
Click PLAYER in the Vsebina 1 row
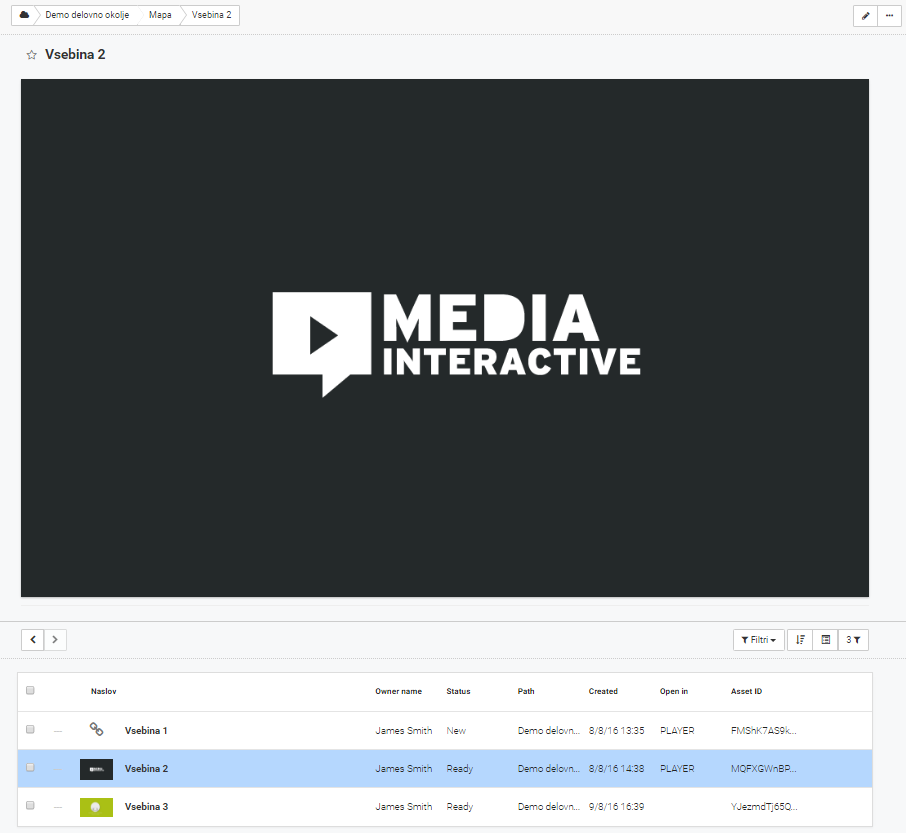pyautogui.click(x=677, y=731)
